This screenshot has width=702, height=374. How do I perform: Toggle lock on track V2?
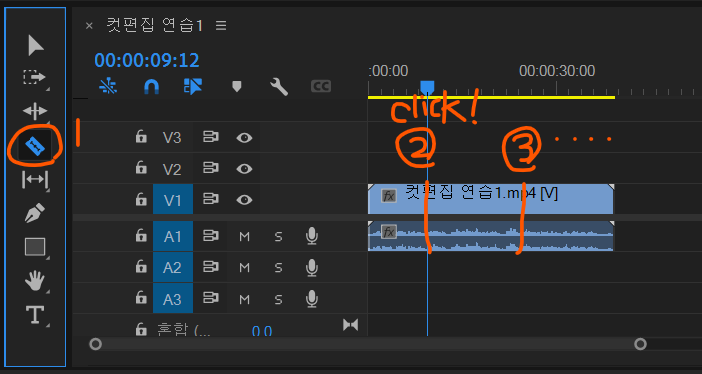point(141,168)
